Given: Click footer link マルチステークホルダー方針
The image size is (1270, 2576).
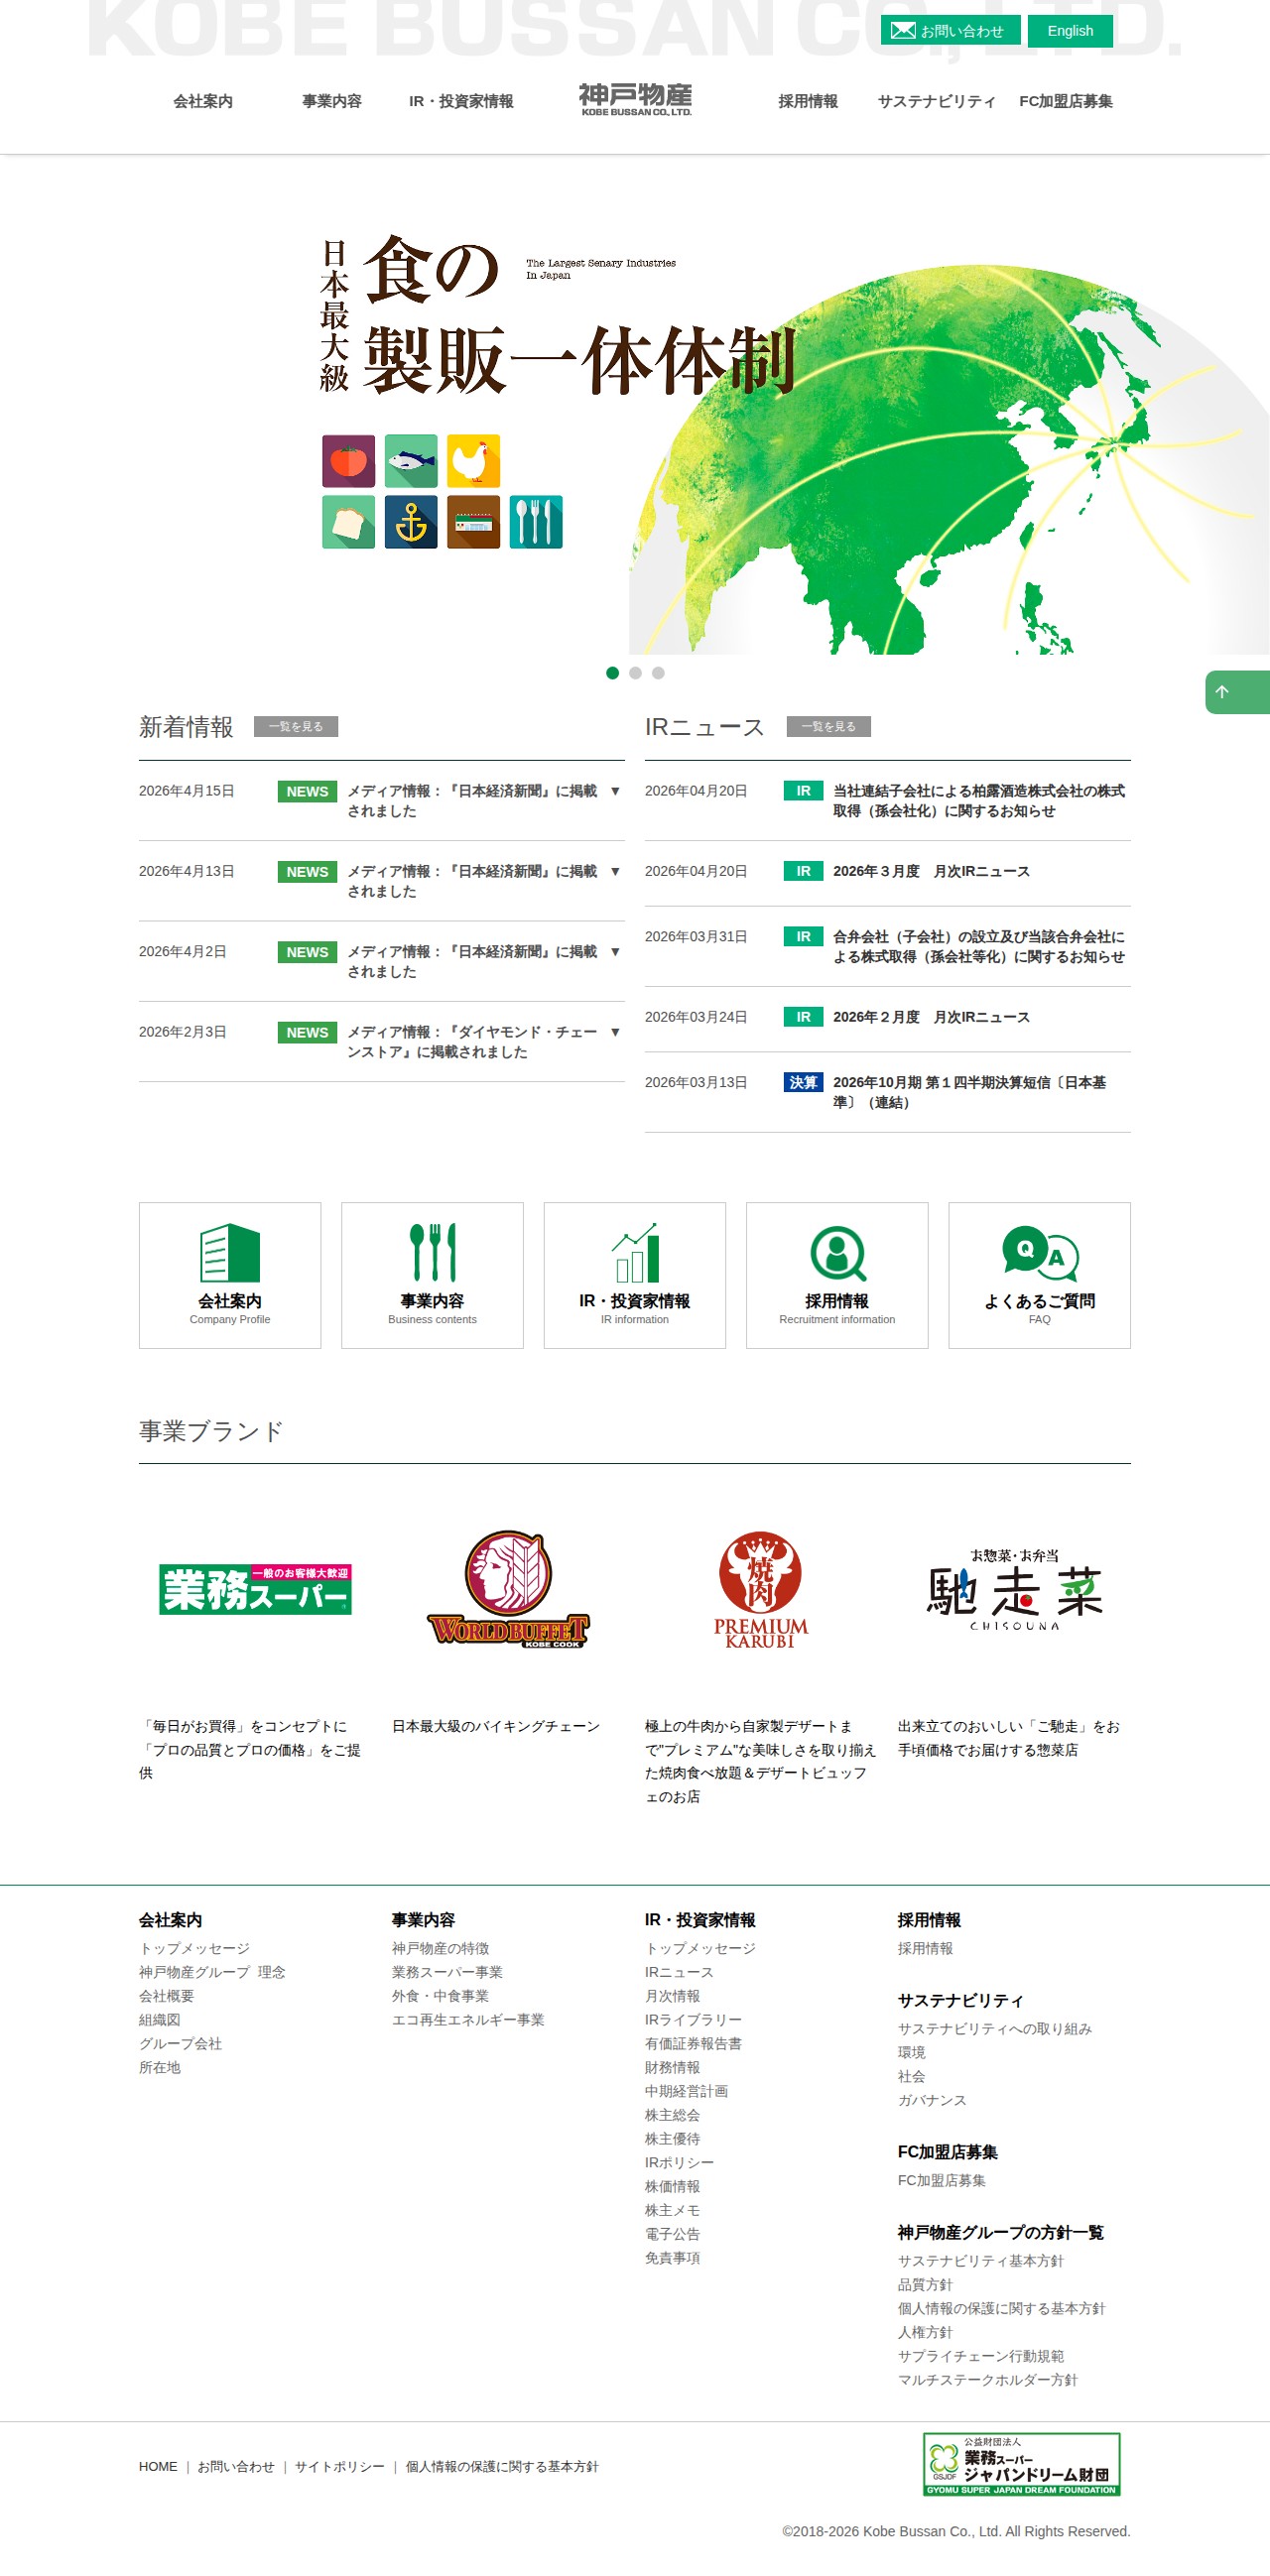Looking at the screenshot, I should tap(988, 2380).
